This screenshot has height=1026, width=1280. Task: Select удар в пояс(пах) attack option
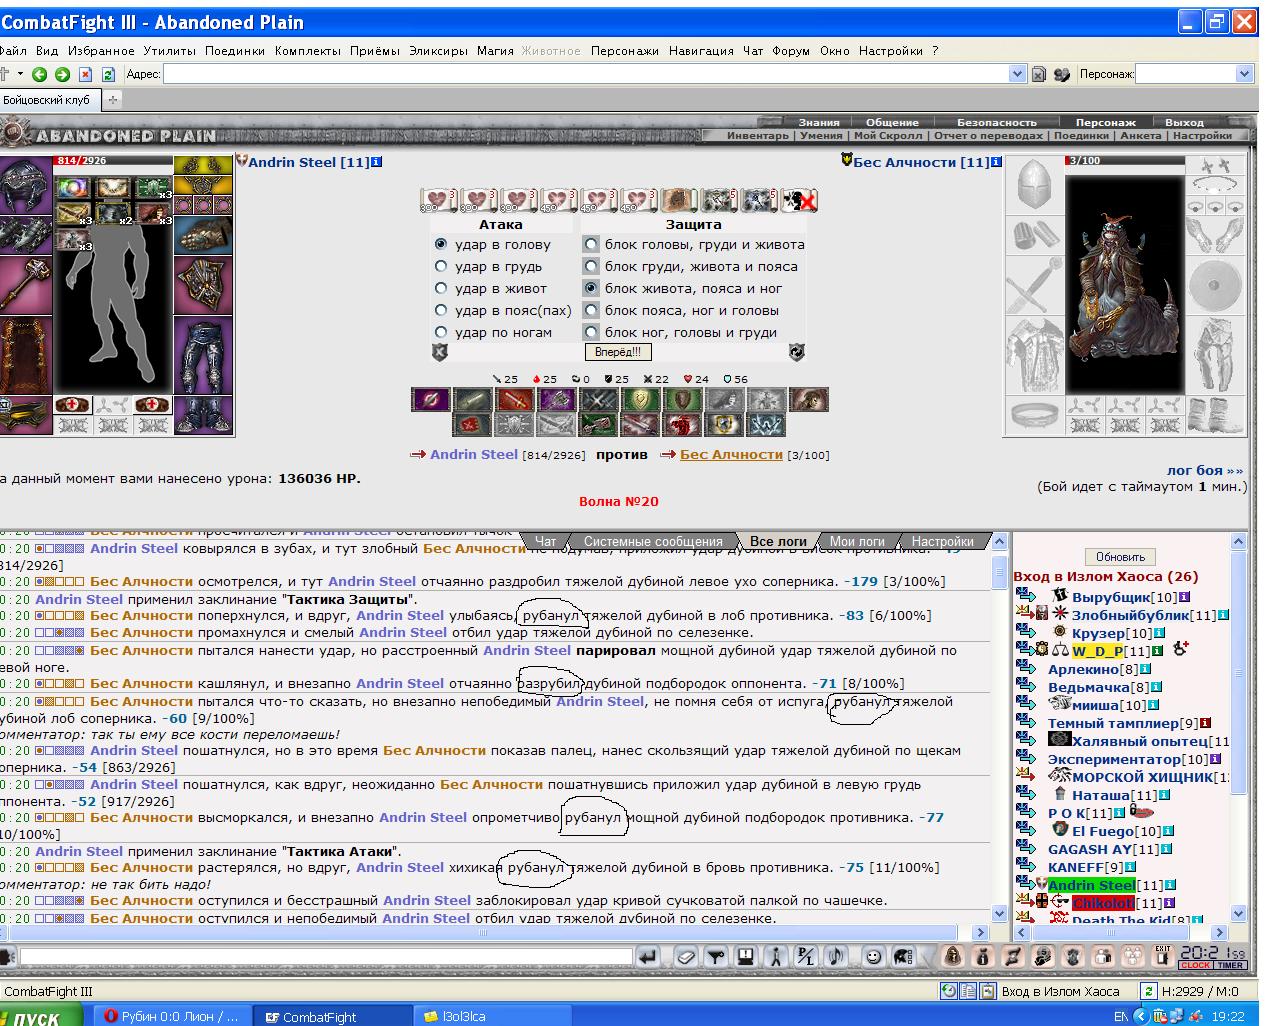[441, 310]
